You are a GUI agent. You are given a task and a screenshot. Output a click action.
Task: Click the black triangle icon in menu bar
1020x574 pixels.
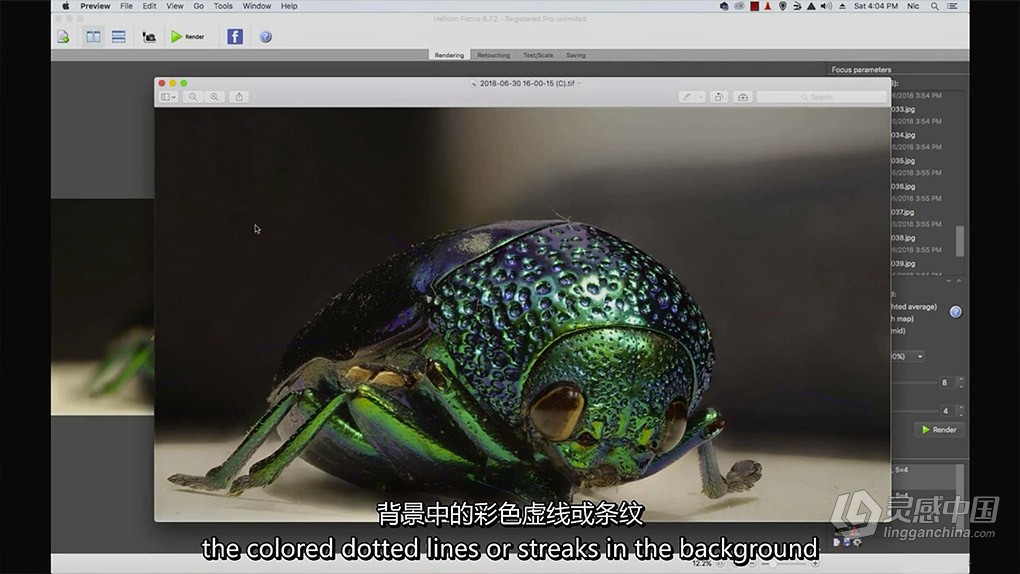[x=811, y=6]
